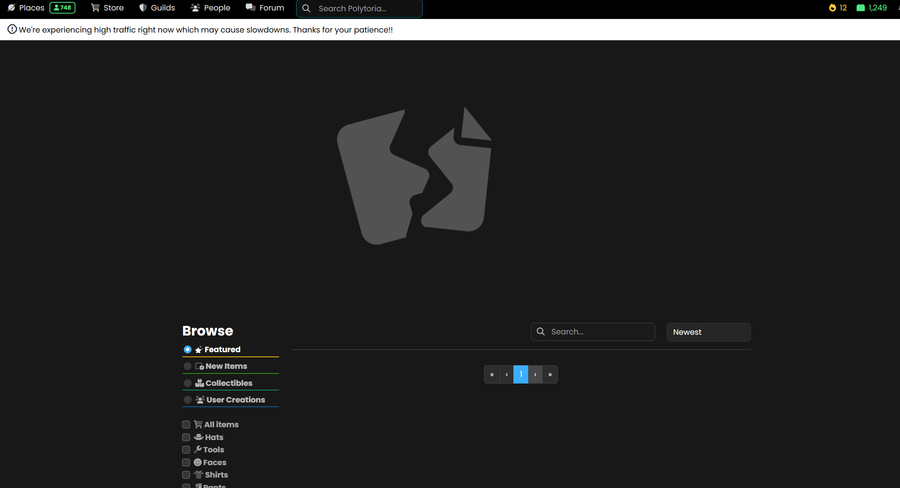Screen dimensions: 900x488
Task: Click the All items cart icon
Action: (x=198, y=424)
